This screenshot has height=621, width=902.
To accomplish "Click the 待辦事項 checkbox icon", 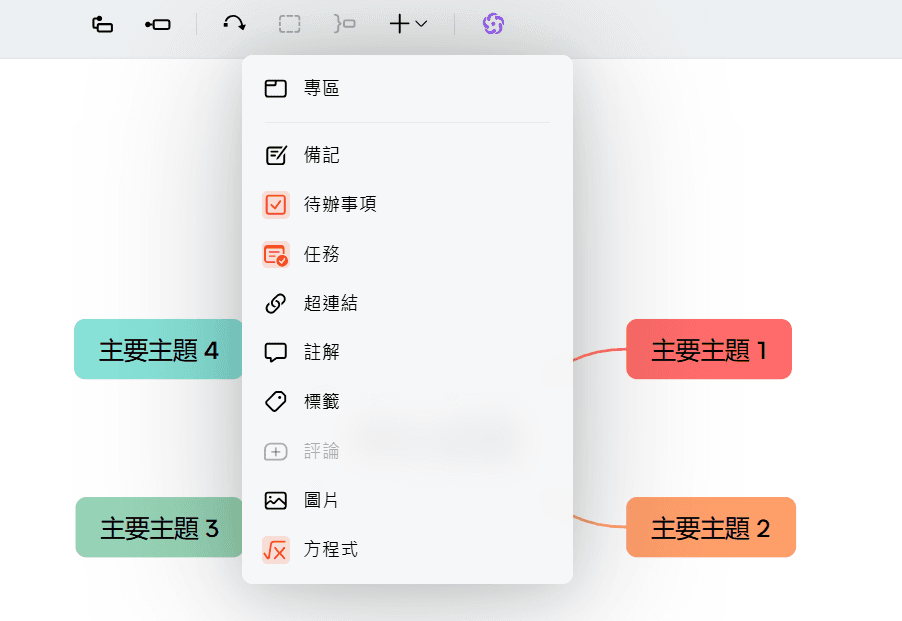I will pyautogui.click(x=276, y=205).
